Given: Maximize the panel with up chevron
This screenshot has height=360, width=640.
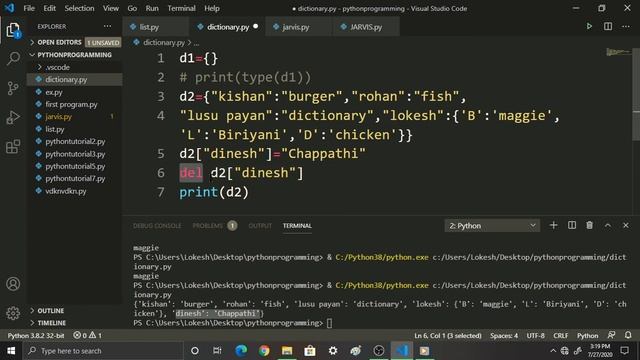Looking at the screenshot, I should click(608, 225).
